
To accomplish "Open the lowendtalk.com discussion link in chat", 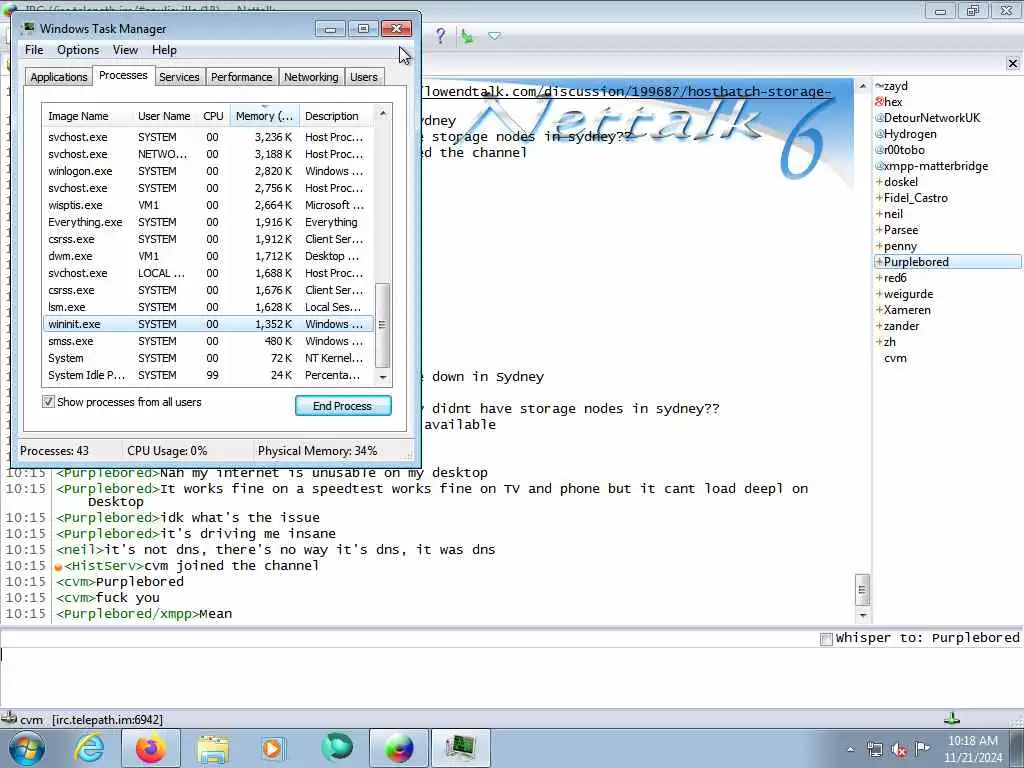I will [x=626, y=91].
